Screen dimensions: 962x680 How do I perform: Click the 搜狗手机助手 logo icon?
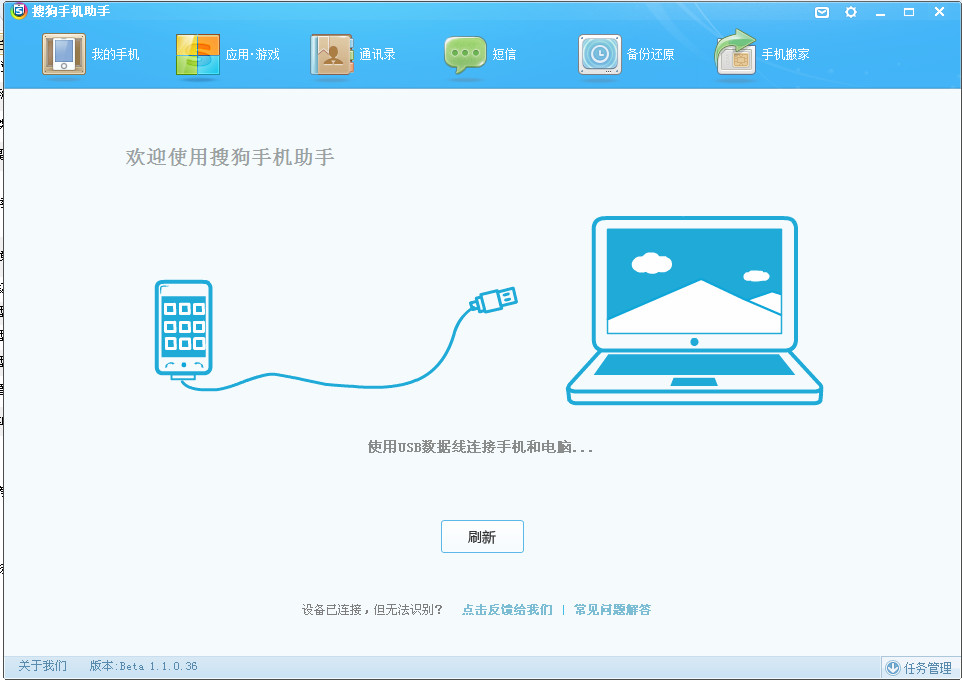click(19, 10)
